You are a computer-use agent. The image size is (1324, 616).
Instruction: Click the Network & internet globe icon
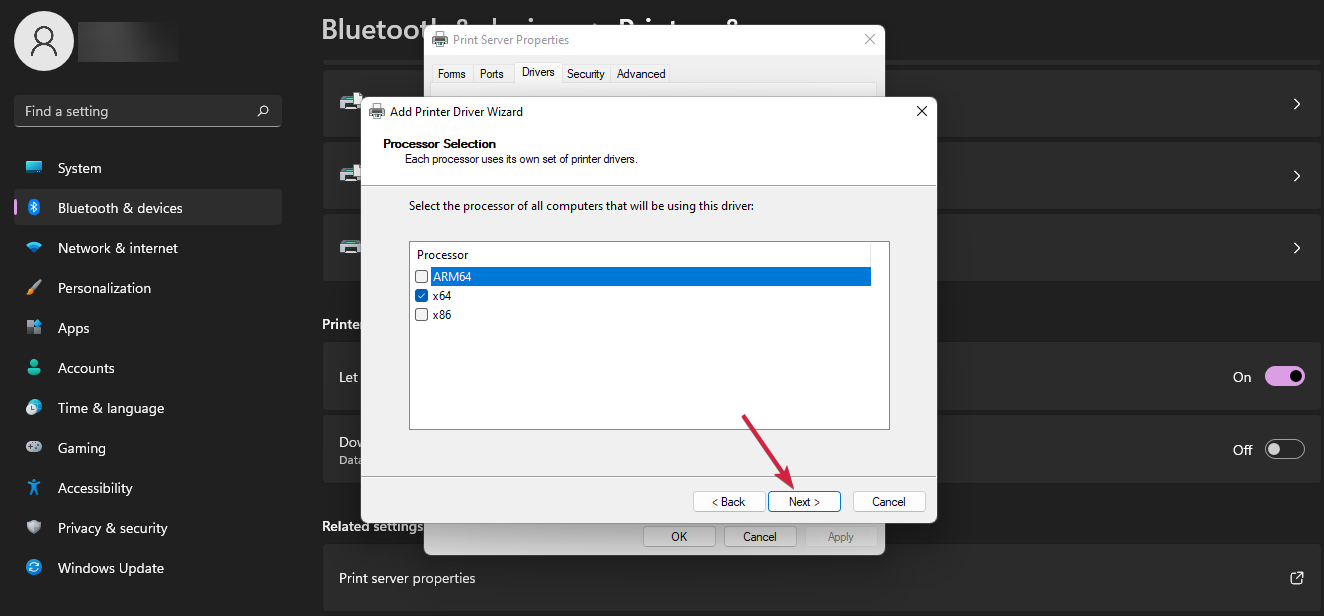pos(33,248)
